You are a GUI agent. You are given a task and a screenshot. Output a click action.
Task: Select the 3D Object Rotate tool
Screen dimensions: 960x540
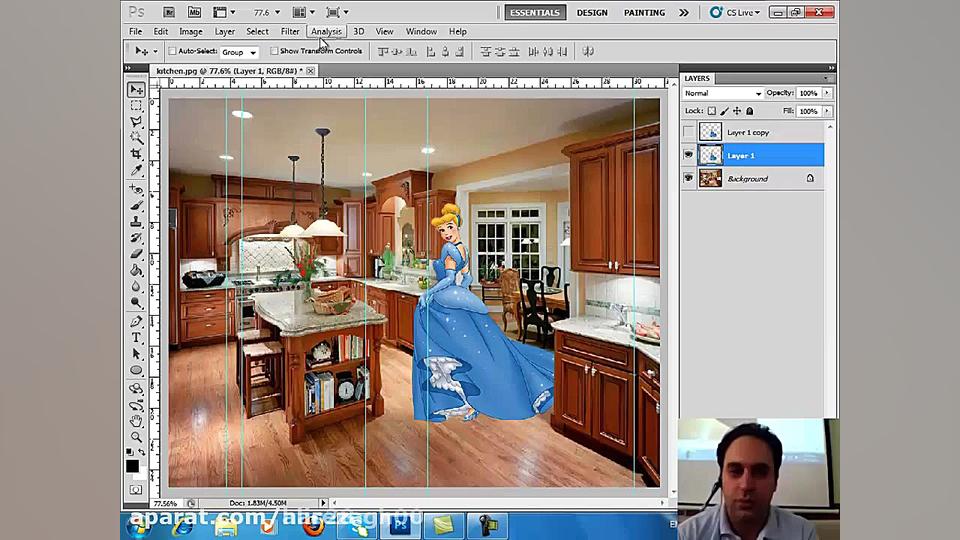click(136, 389)
